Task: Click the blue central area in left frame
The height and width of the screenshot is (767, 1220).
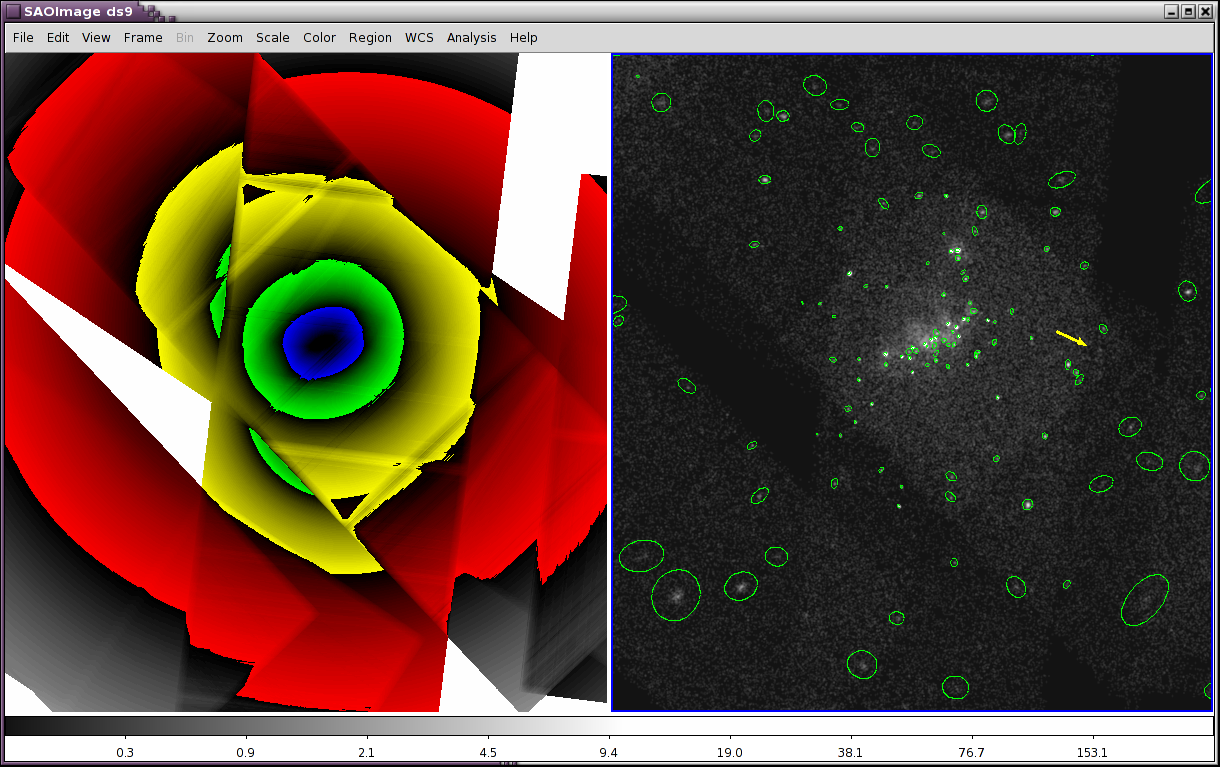Action: pos(322,343)
